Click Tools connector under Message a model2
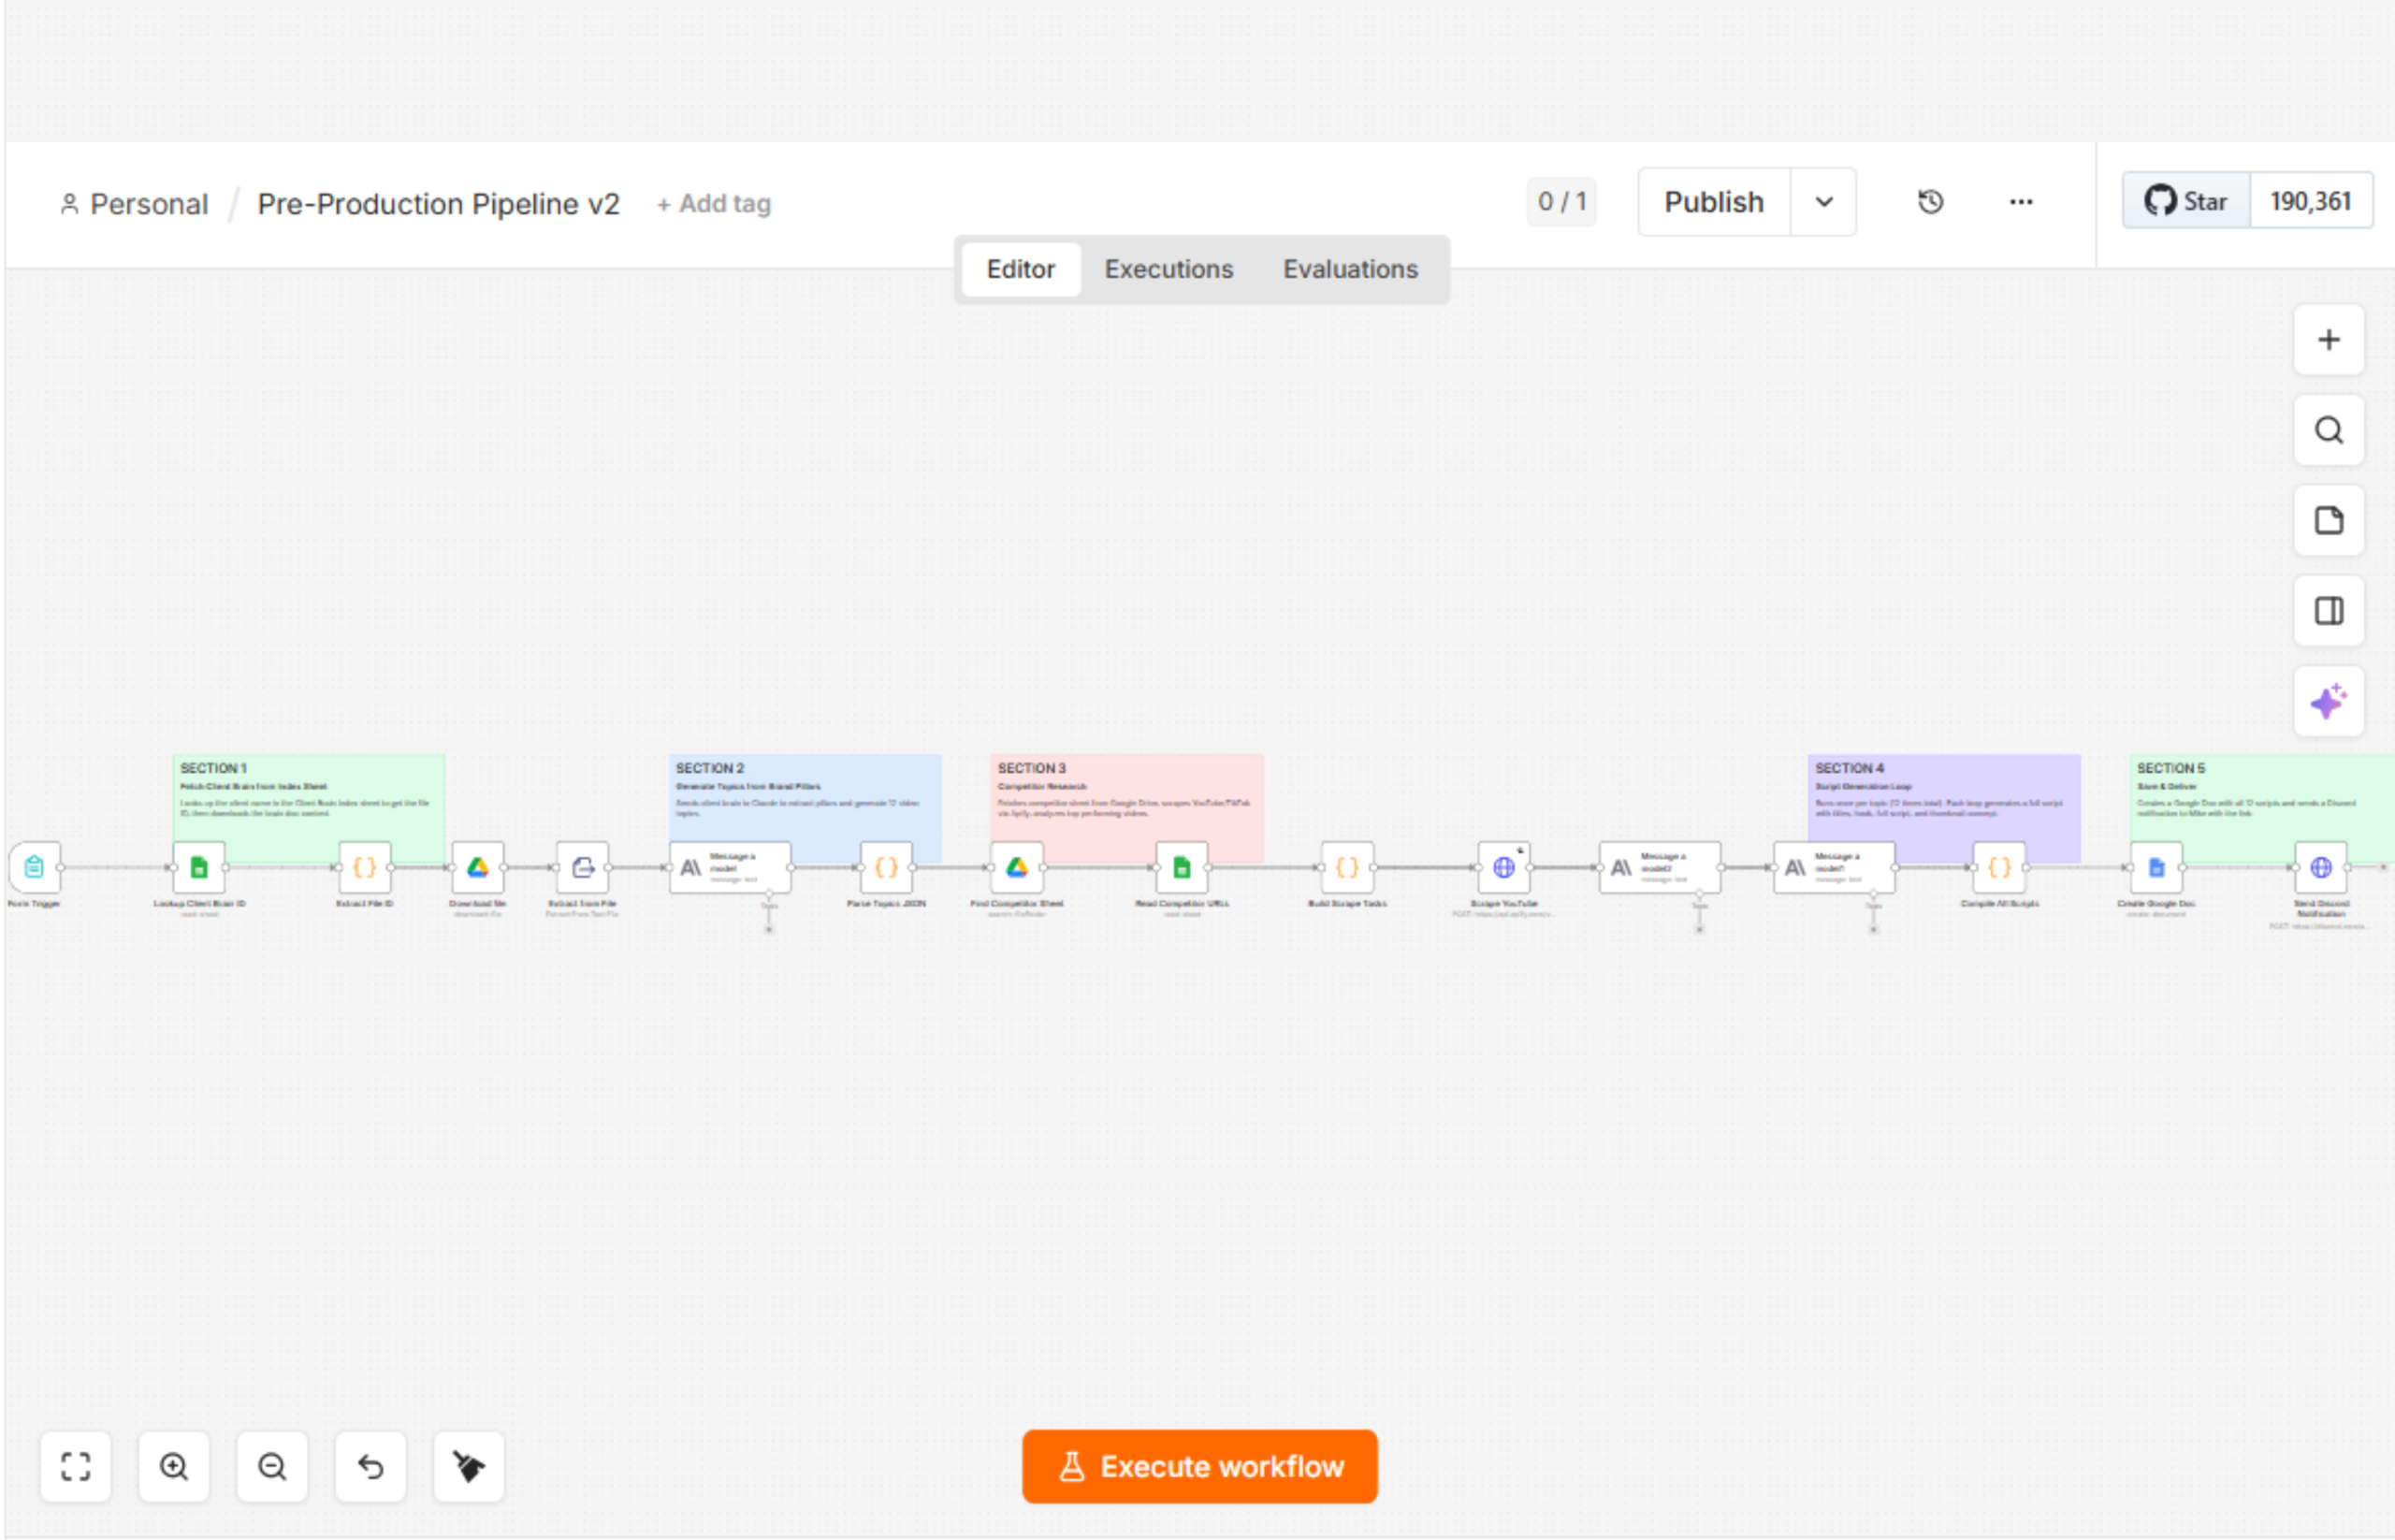 pos(1699,929)
